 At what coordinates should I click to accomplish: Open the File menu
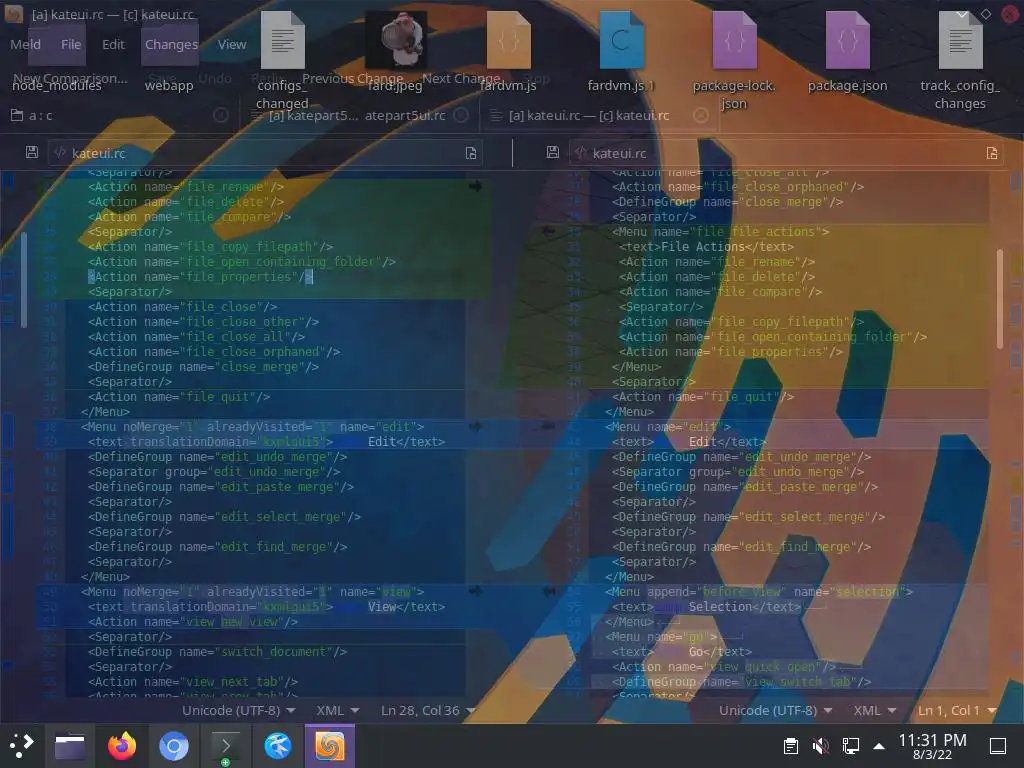click(71, 44)
